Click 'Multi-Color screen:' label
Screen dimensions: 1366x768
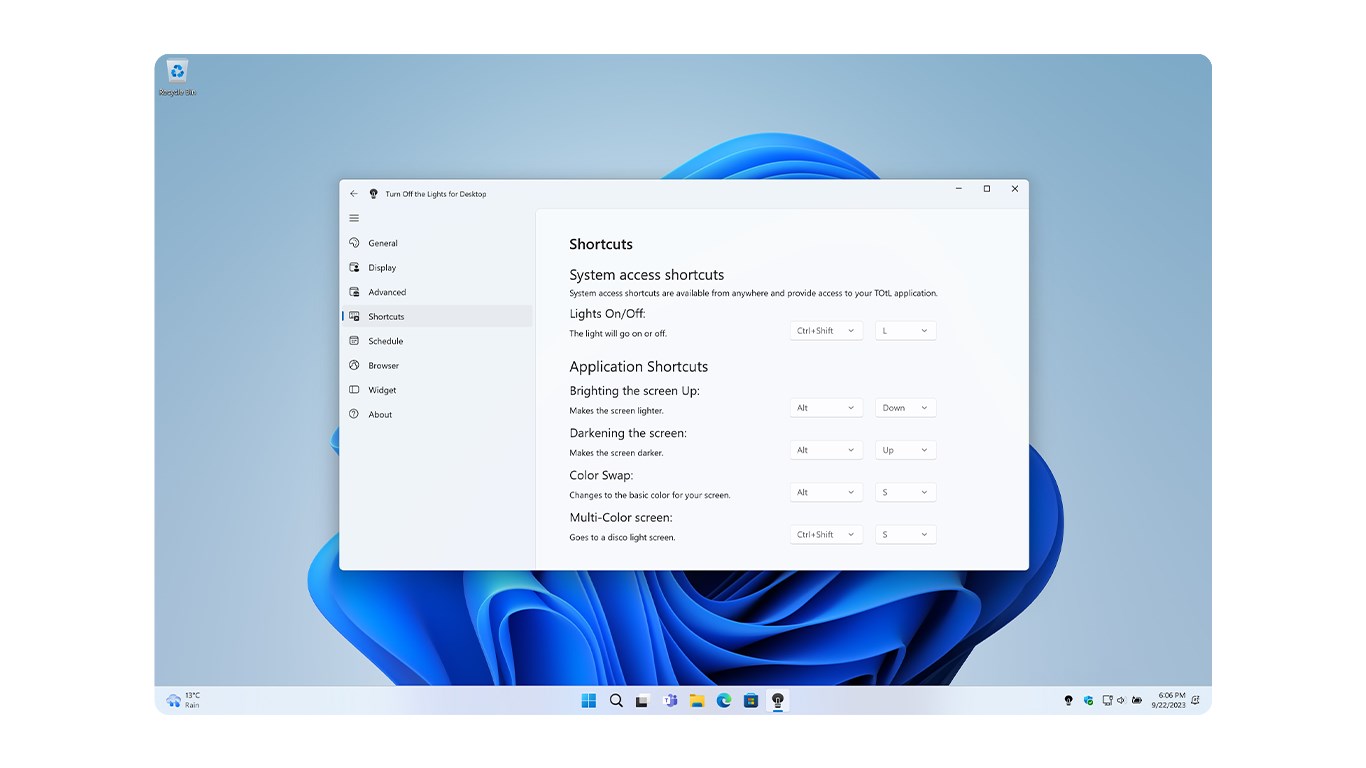pyautogui.click(x=621, y=518)
